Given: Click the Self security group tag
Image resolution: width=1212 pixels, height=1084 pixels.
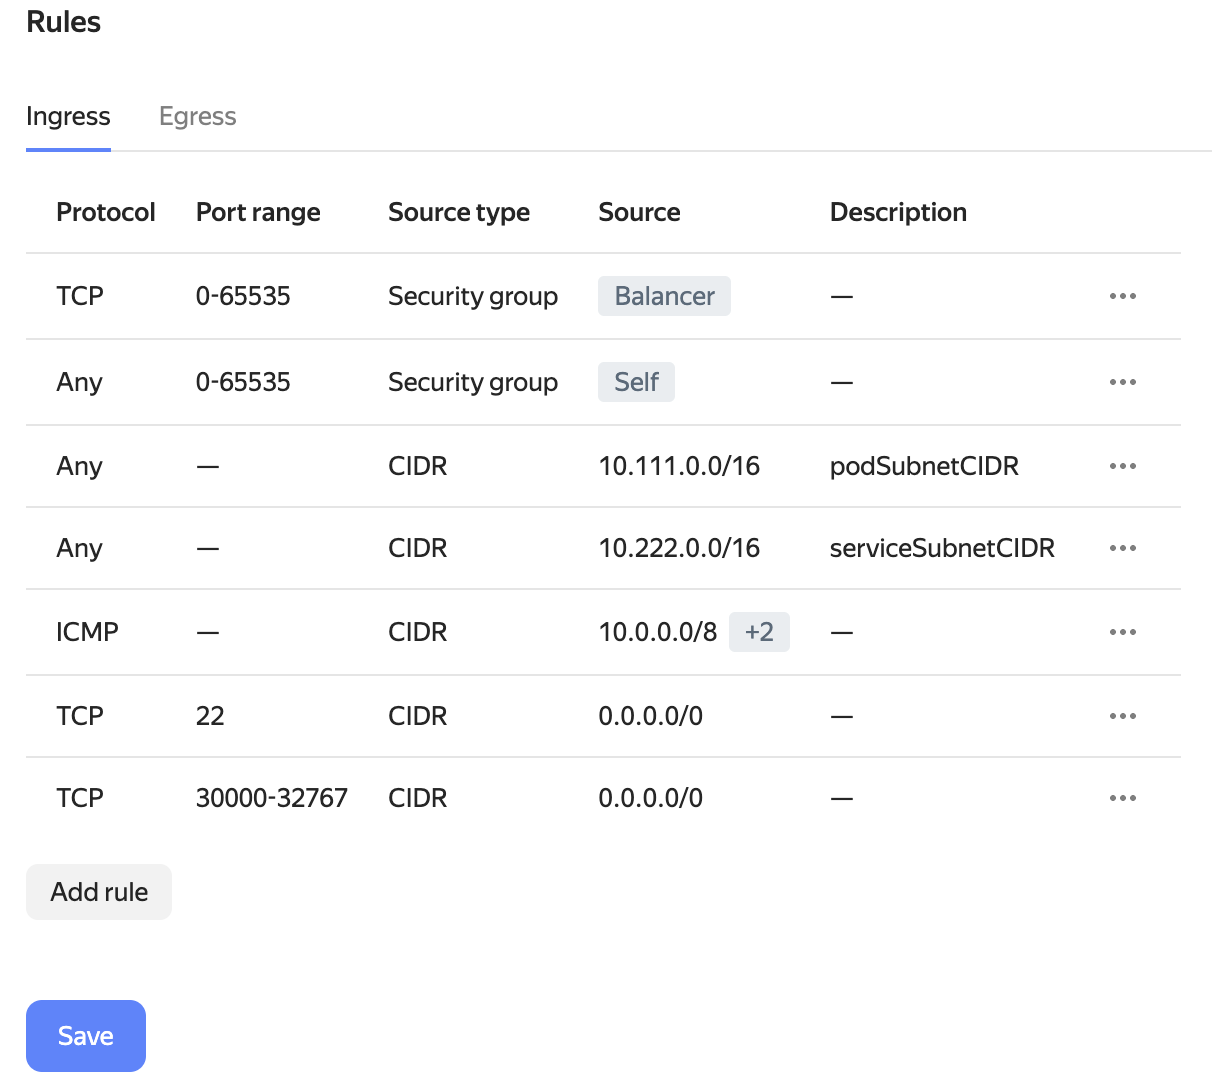Looking at the screenshot, I should 636,382.
